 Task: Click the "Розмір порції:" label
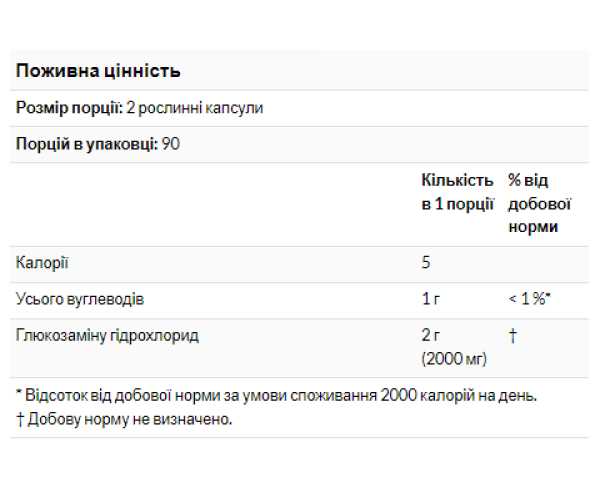(67, 108)
